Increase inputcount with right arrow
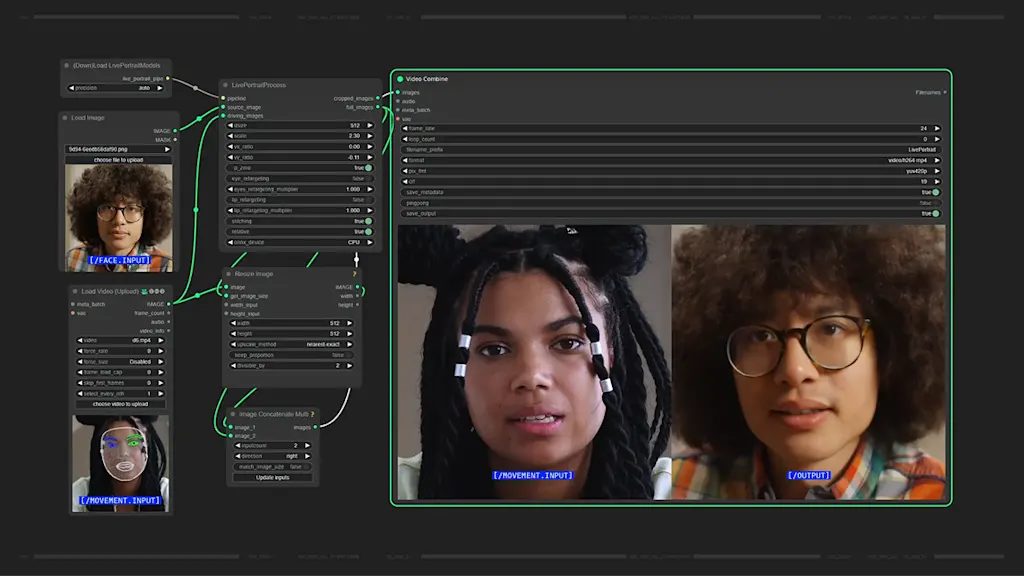The height and width of the screenshot is (576, 1024). [307, 445]
